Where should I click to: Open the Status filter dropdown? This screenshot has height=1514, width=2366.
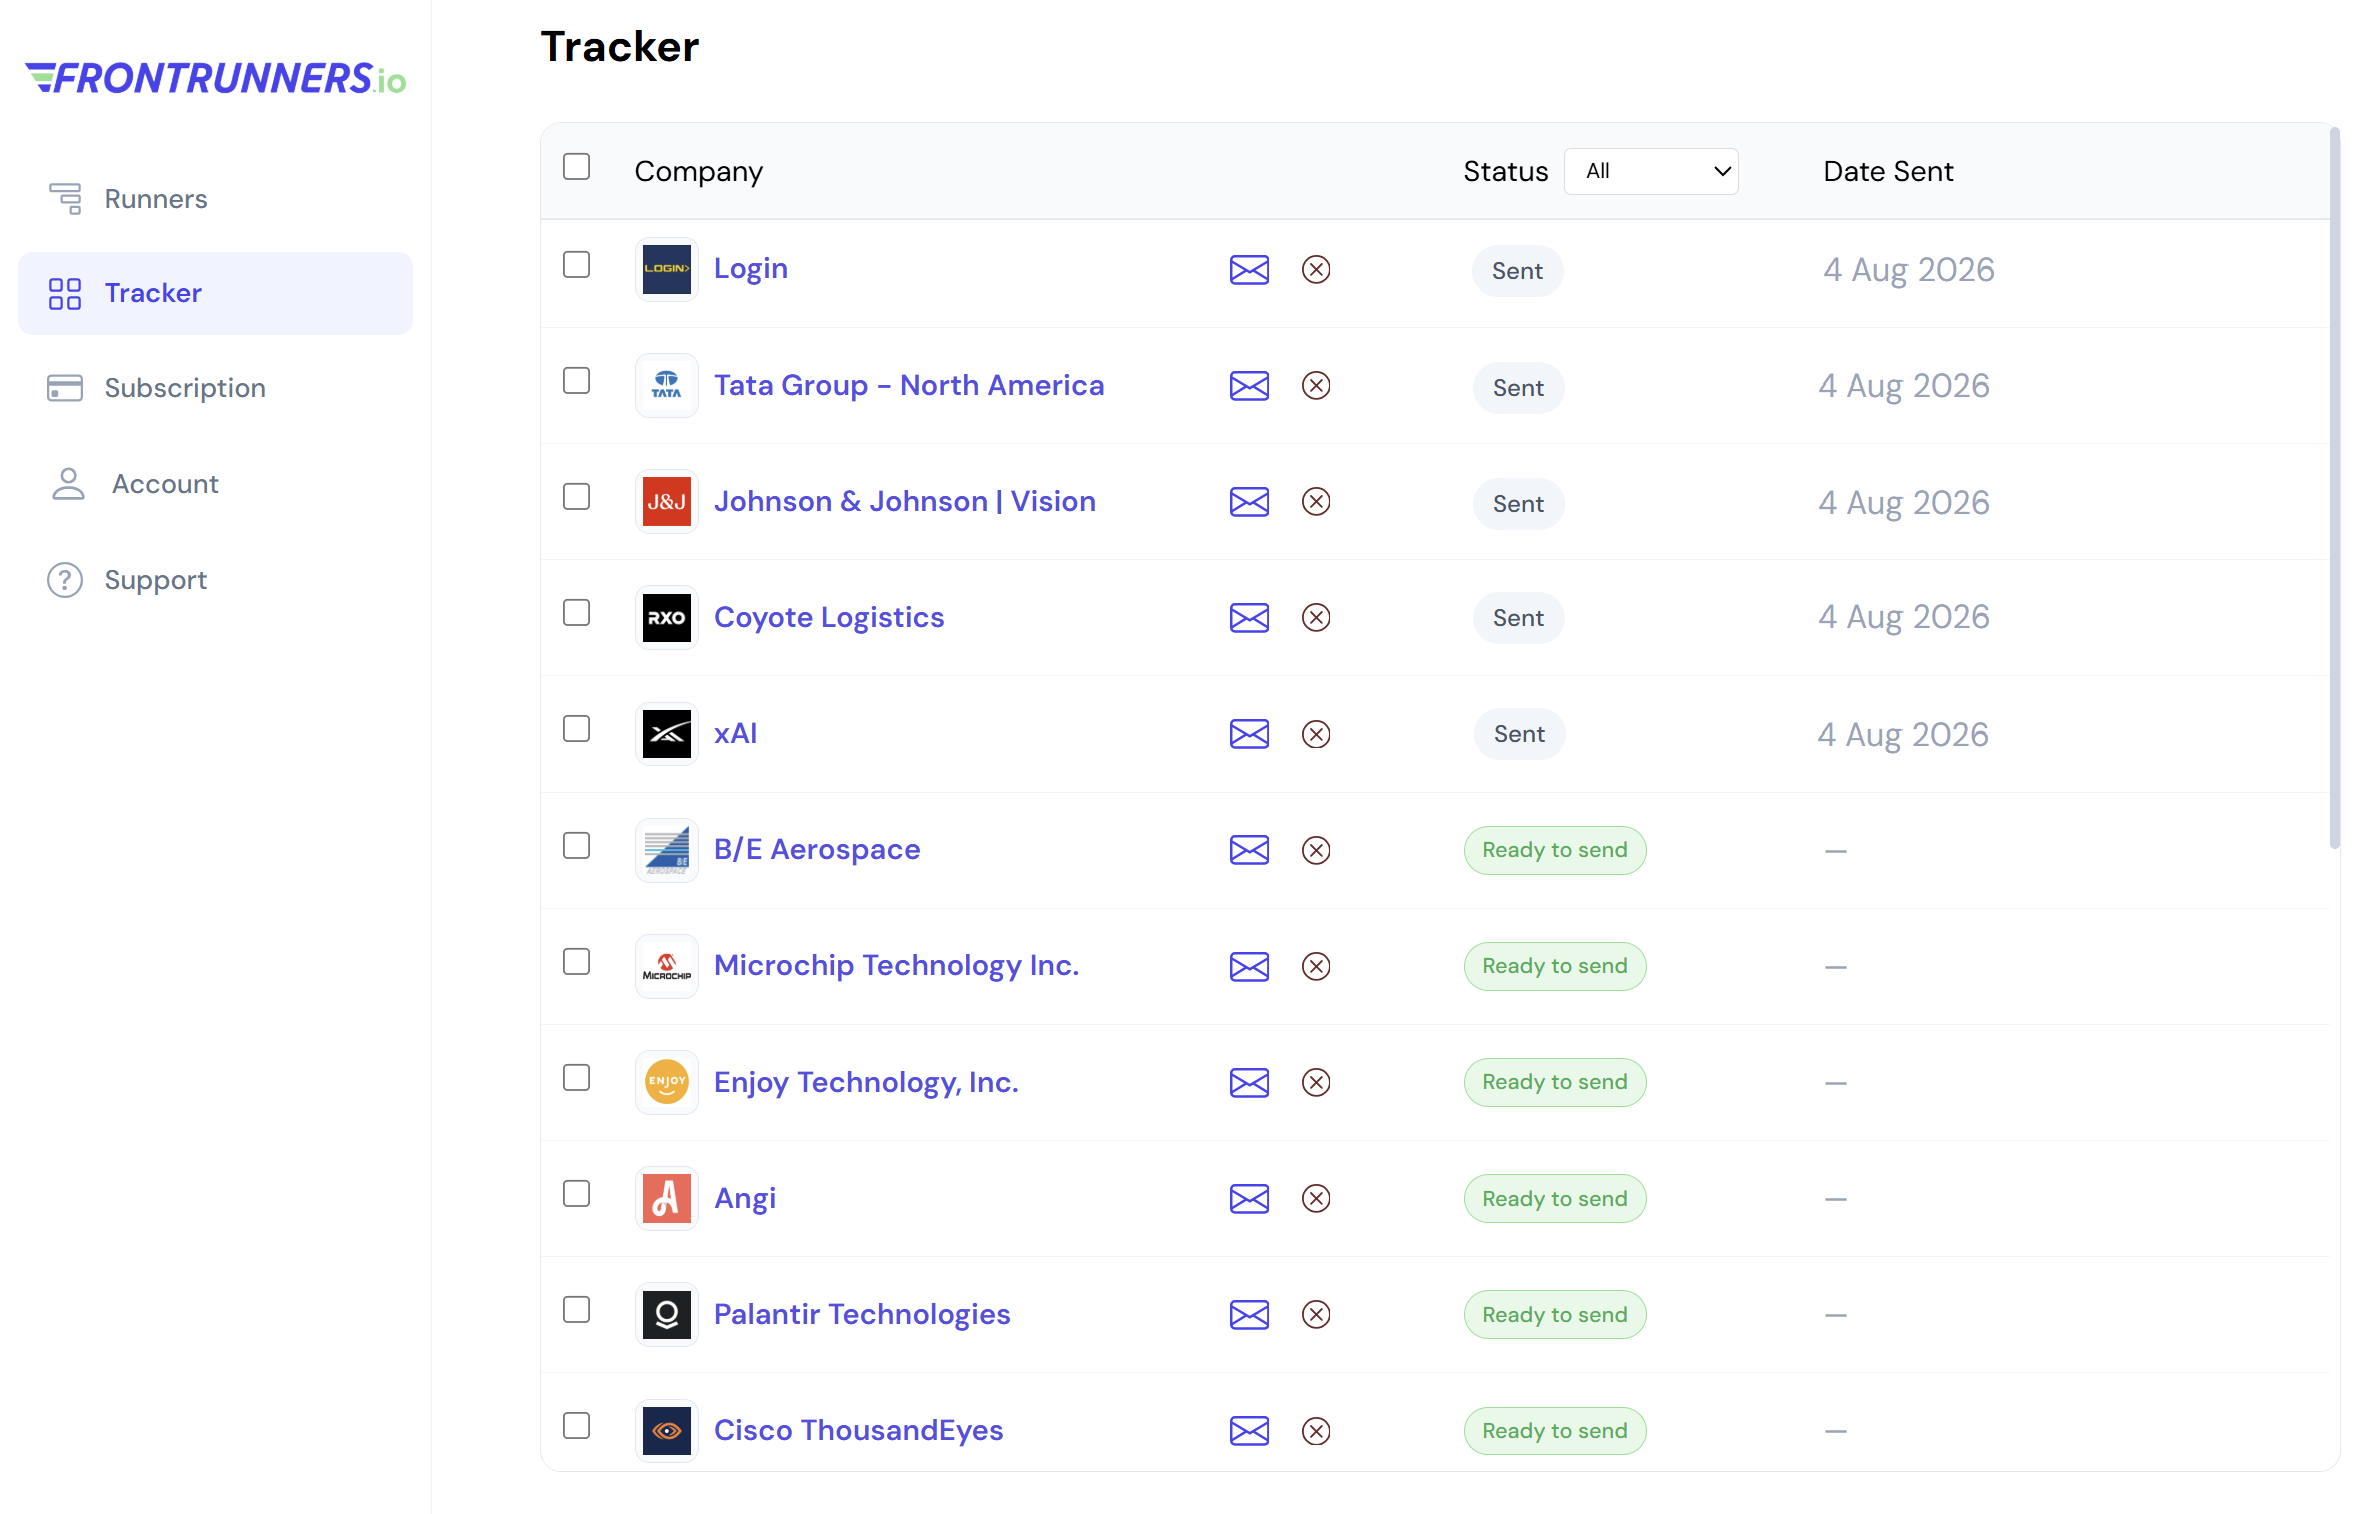1651,171
